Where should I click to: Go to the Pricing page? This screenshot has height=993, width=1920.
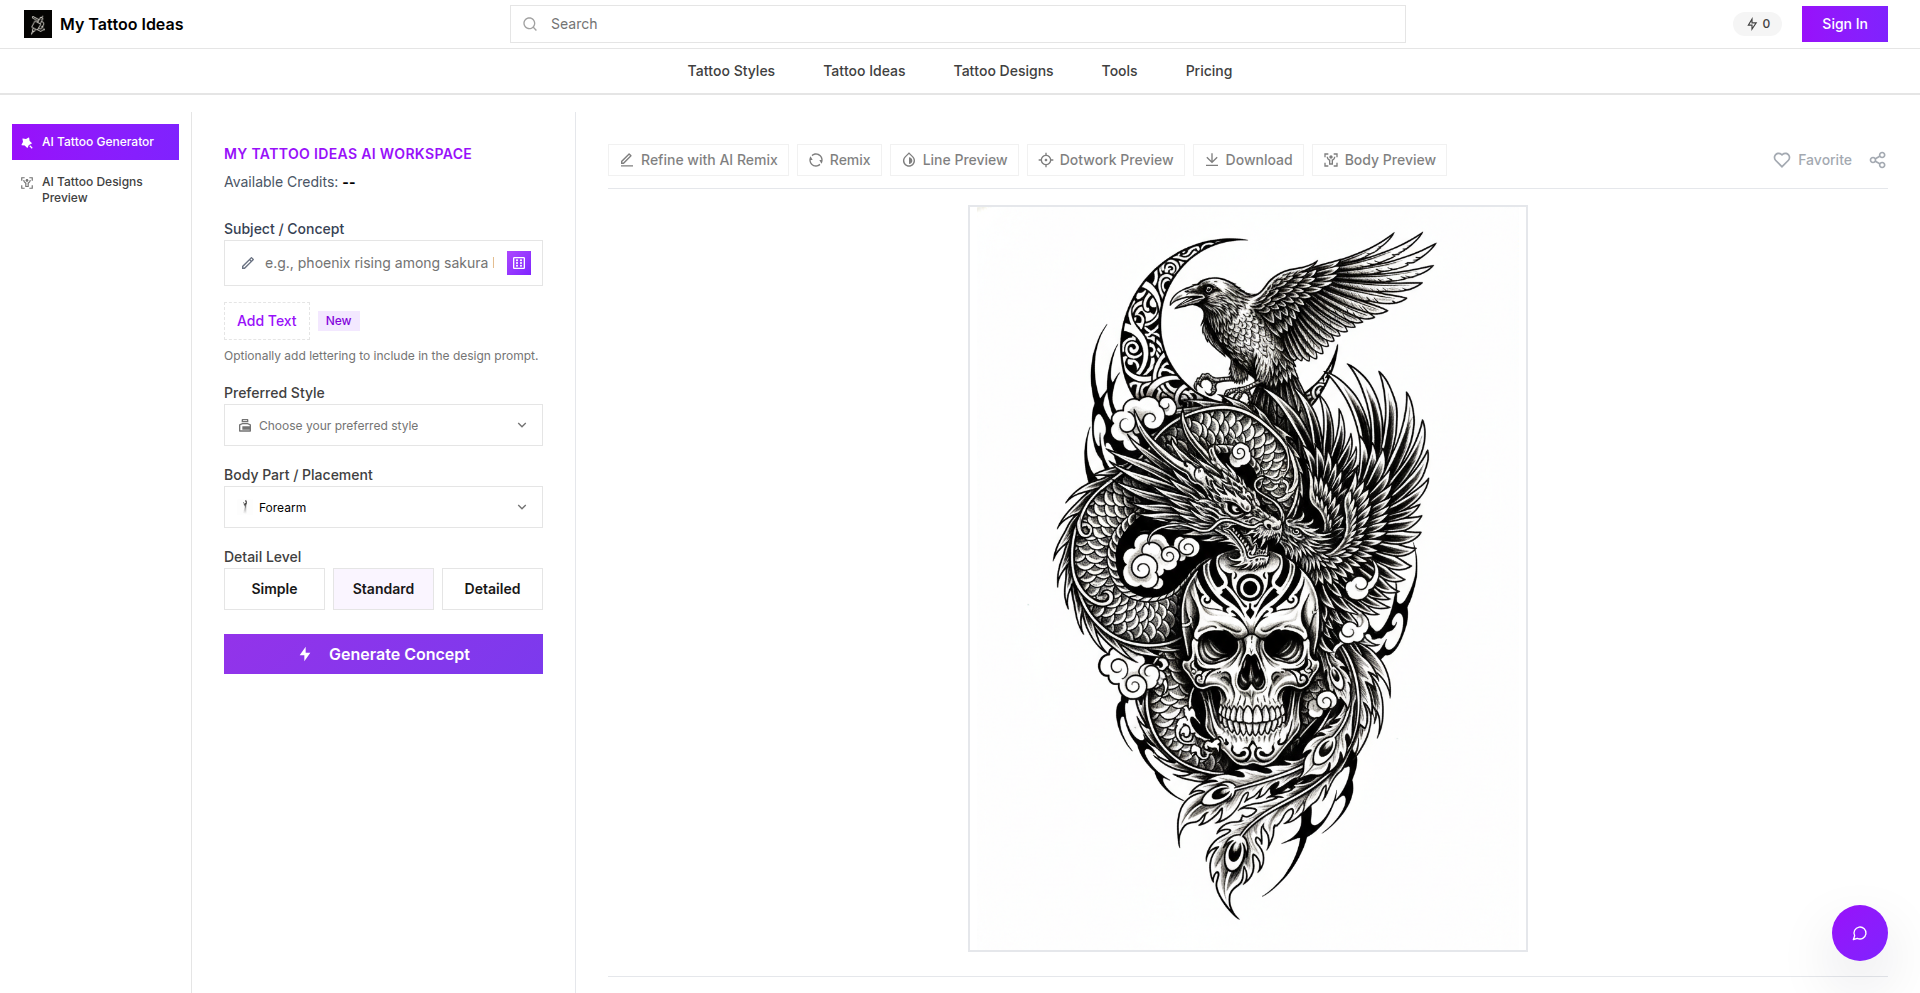[x=1209, y=71]
